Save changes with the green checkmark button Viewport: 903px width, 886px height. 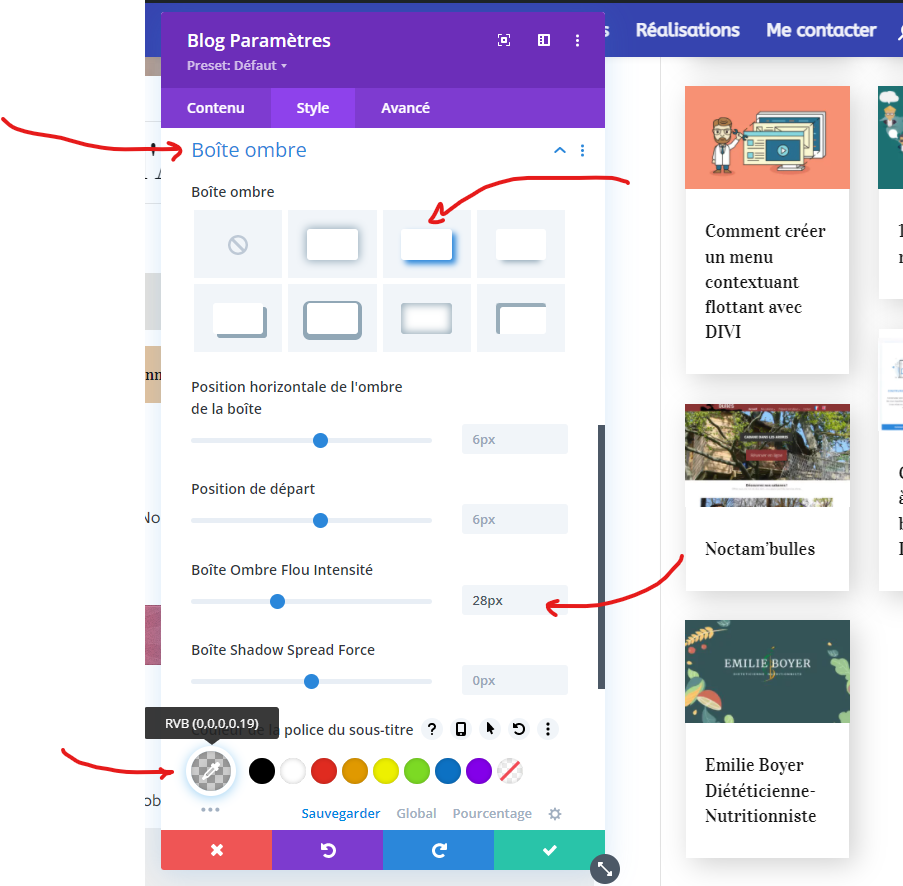point(548,849)
